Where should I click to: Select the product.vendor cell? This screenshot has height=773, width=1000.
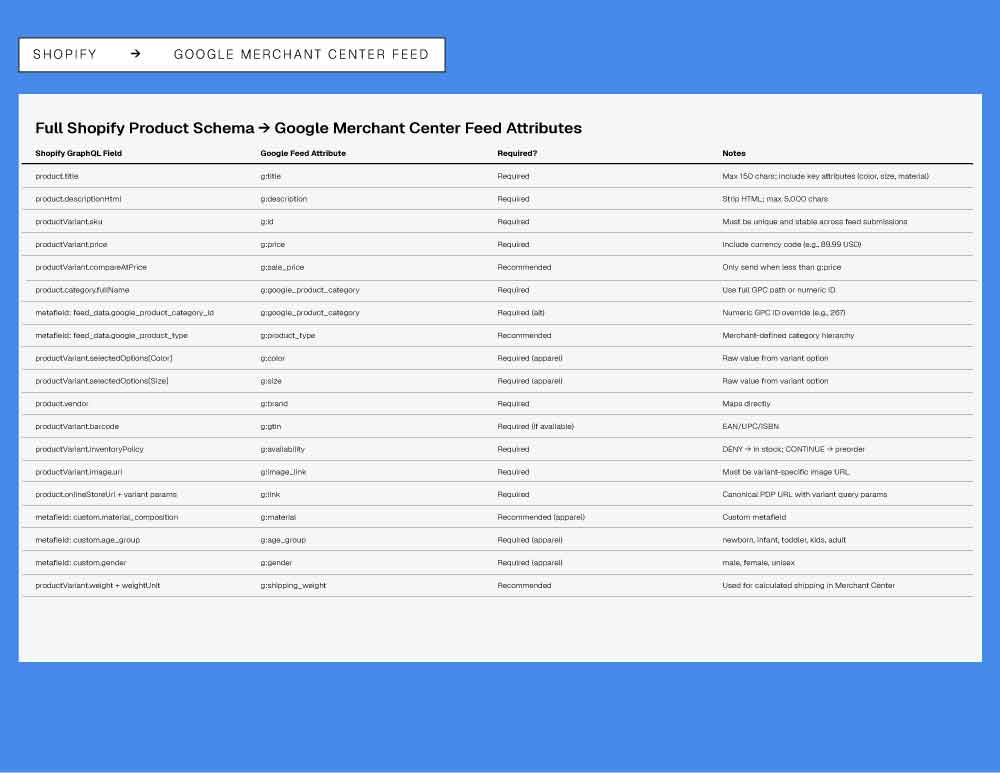62,404
